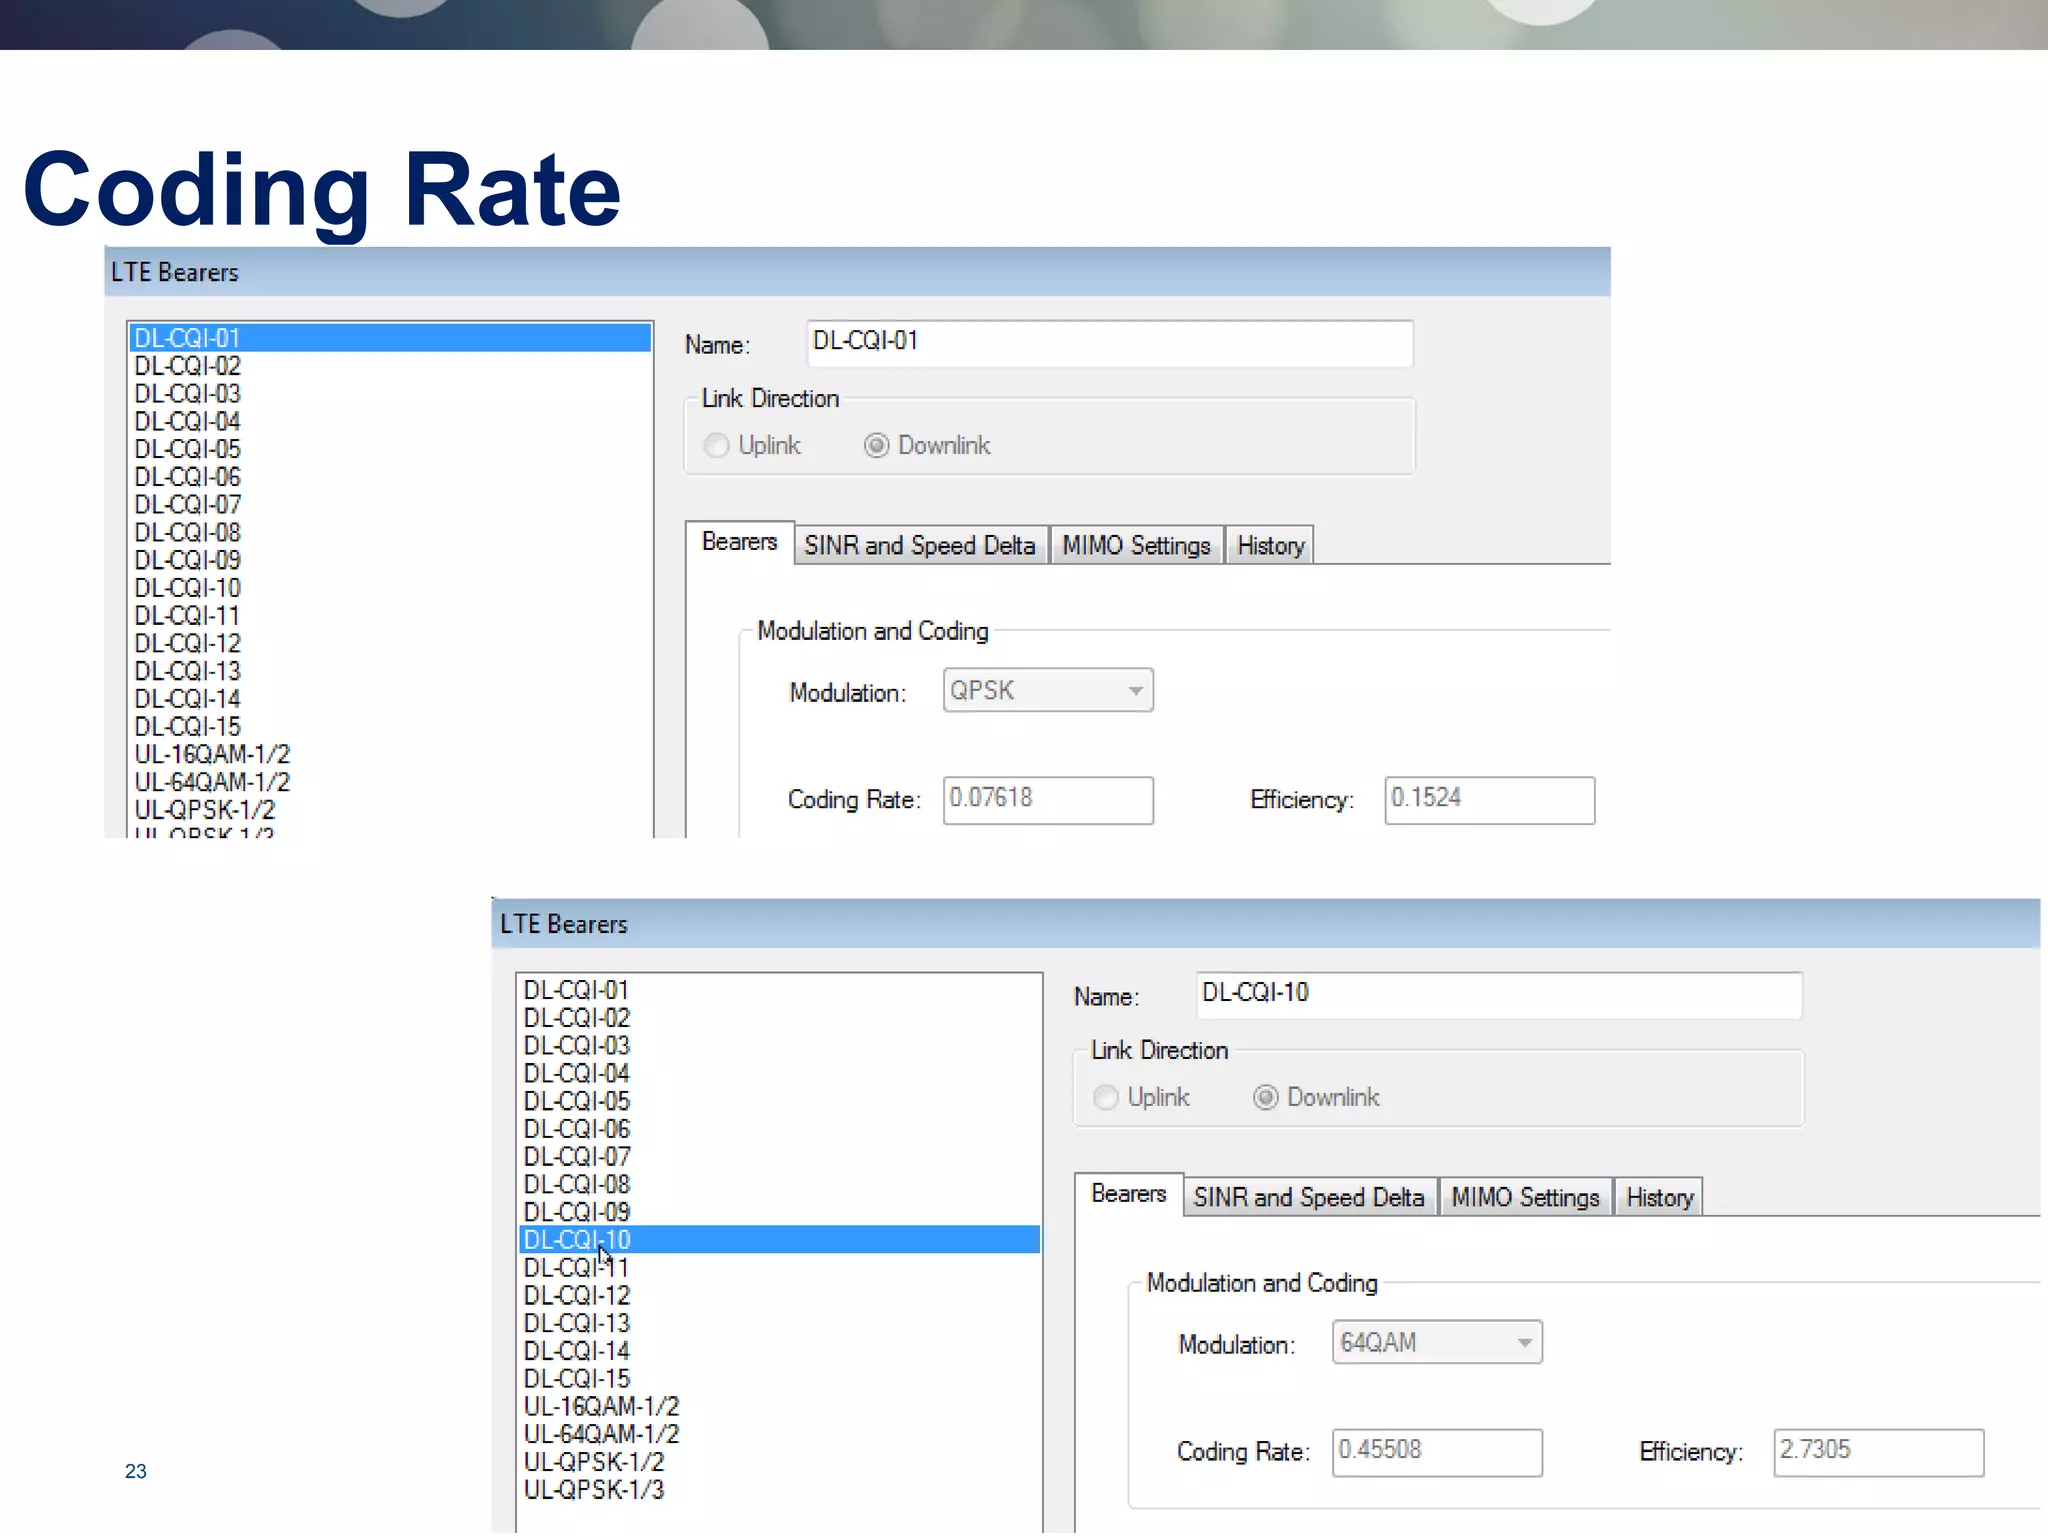Select DL-CQI-05 in bottom window list
Image resolution: width=2048 pixels, height=1536 pixels.
[x=780, y=1101]
